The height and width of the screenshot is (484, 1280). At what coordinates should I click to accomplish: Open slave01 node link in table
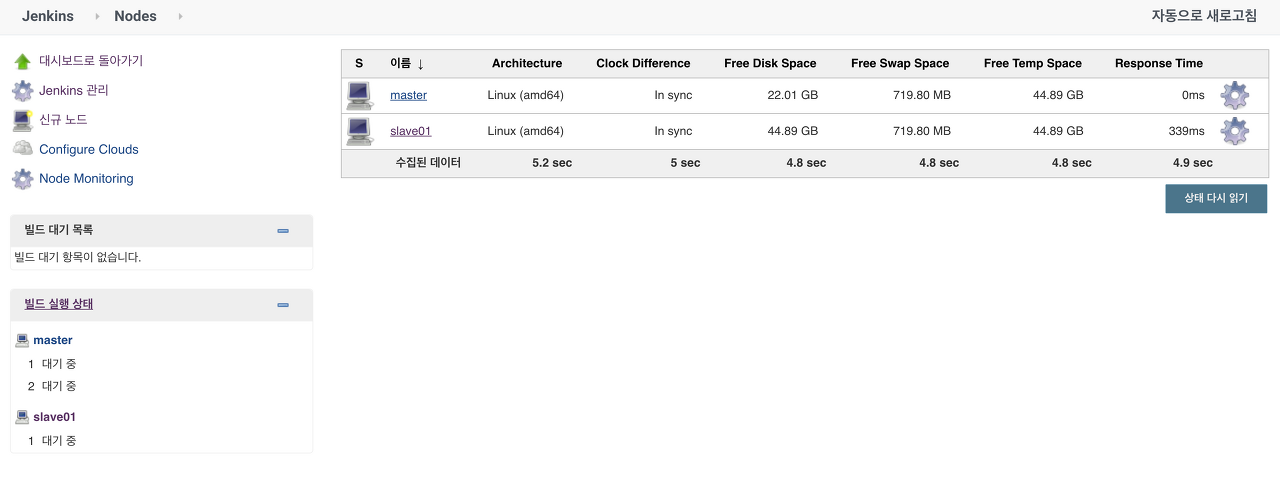[411, 131]
